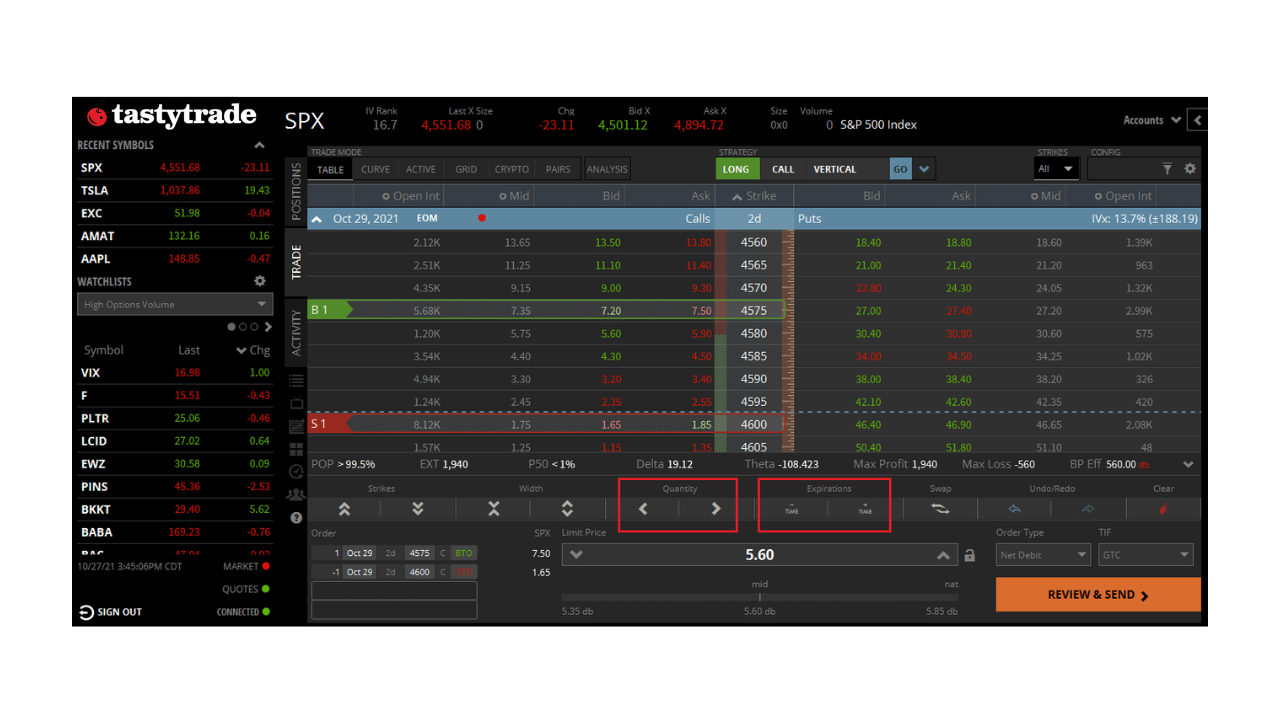Select the VERTICAL strategy button
This screenshot has height=720, width=1280.
tap(848, 169)
